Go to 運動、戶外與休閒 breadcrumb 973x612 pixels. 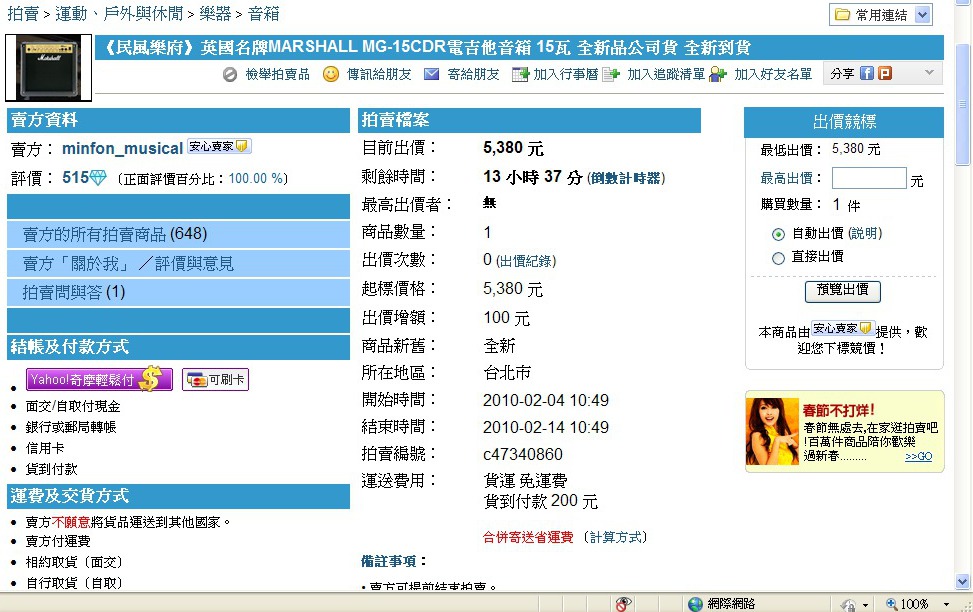(x=119, y=14)
